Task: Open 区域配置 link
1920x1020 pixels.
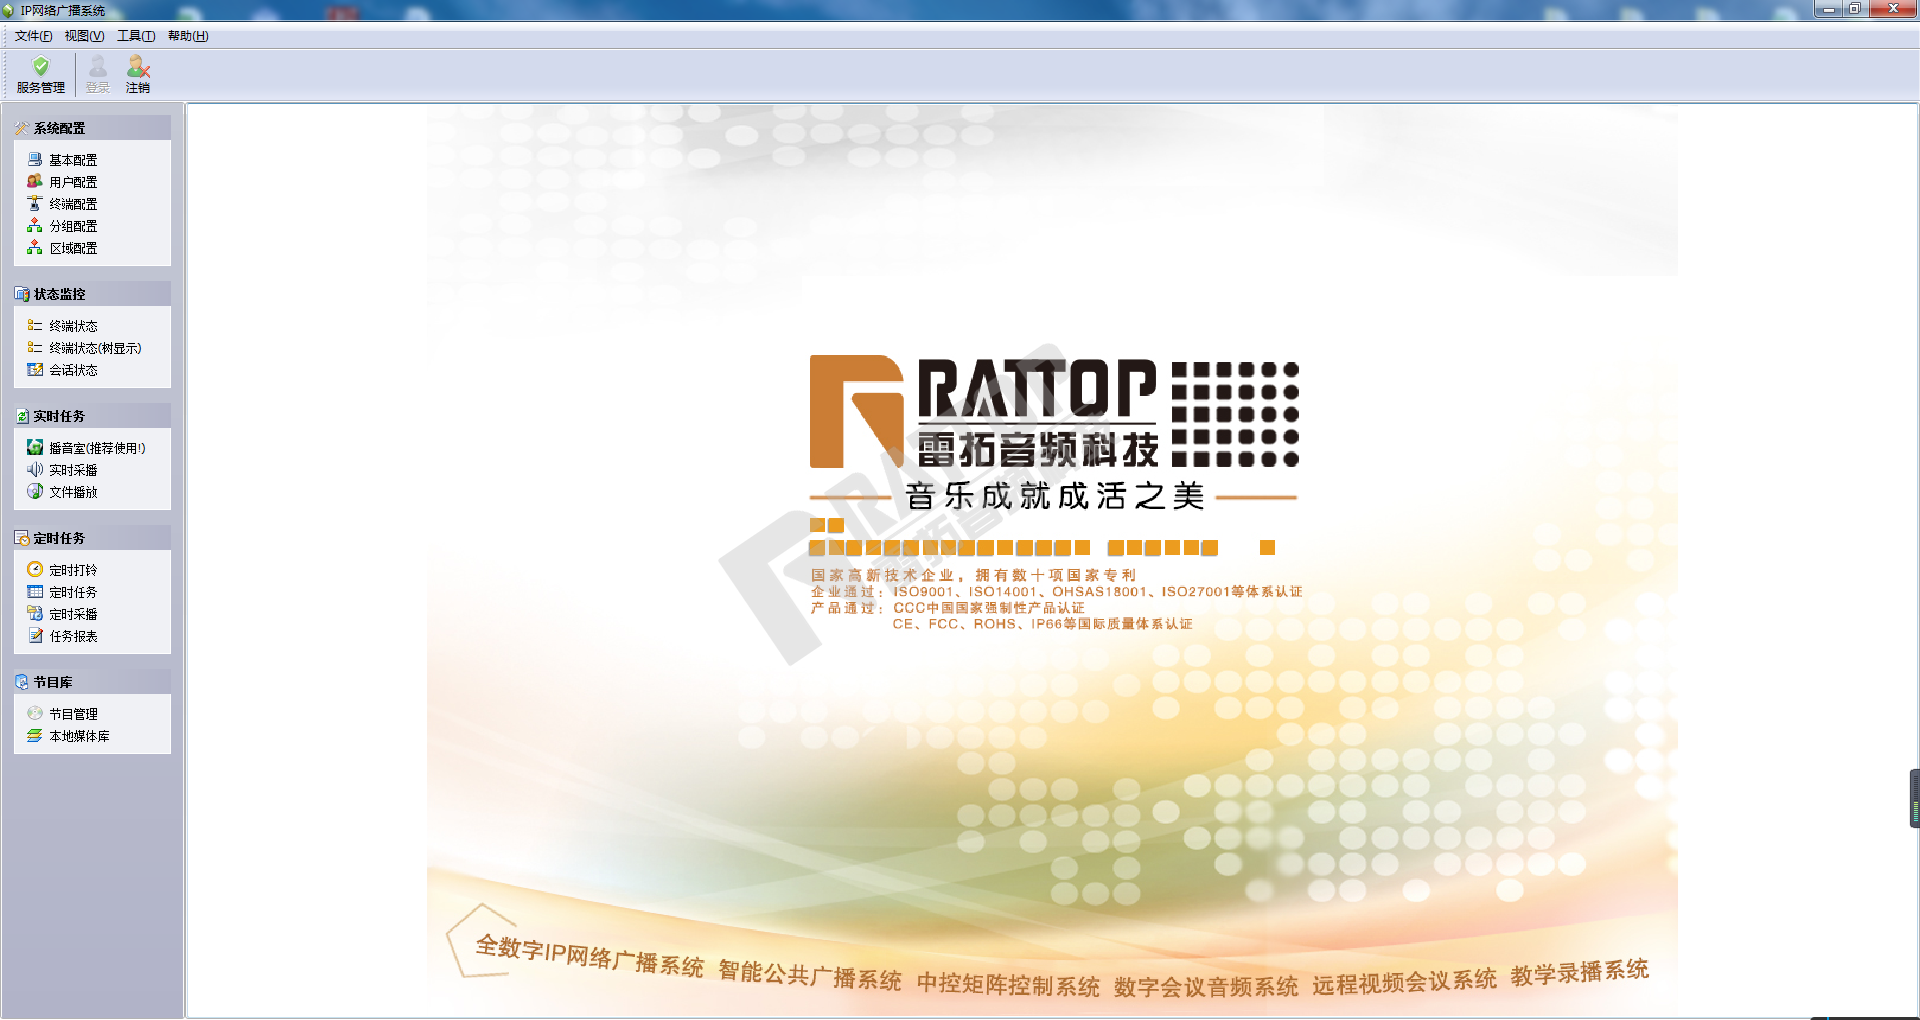Action: tap(73, 248)
